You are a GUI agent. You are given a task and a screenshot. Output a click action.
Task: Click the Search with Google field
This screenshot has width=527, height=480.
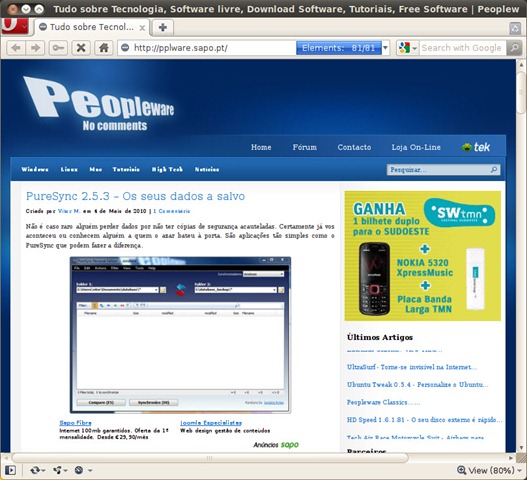coord(461,48)
